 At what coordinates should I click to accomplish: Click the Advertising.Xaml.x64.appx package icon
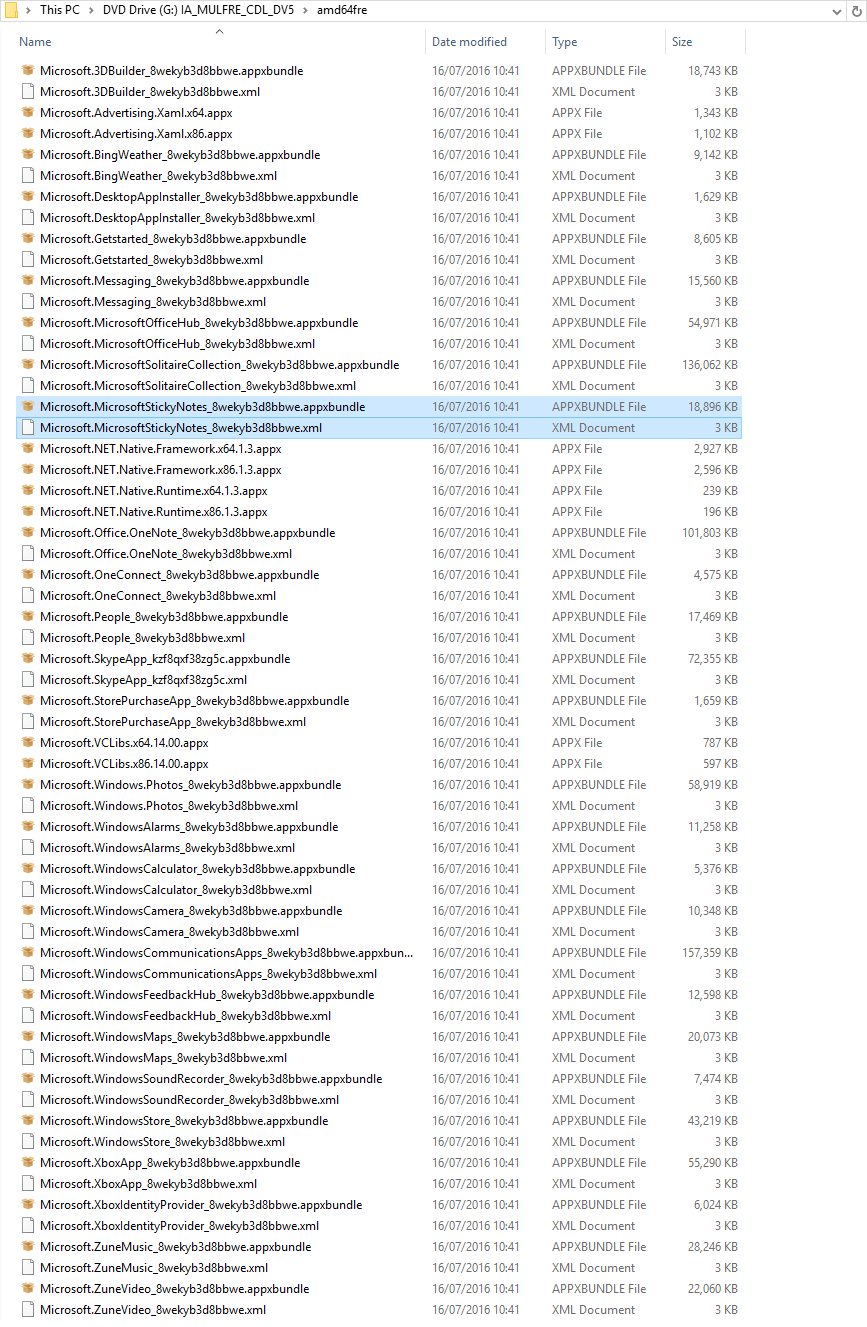click(28, 113)
